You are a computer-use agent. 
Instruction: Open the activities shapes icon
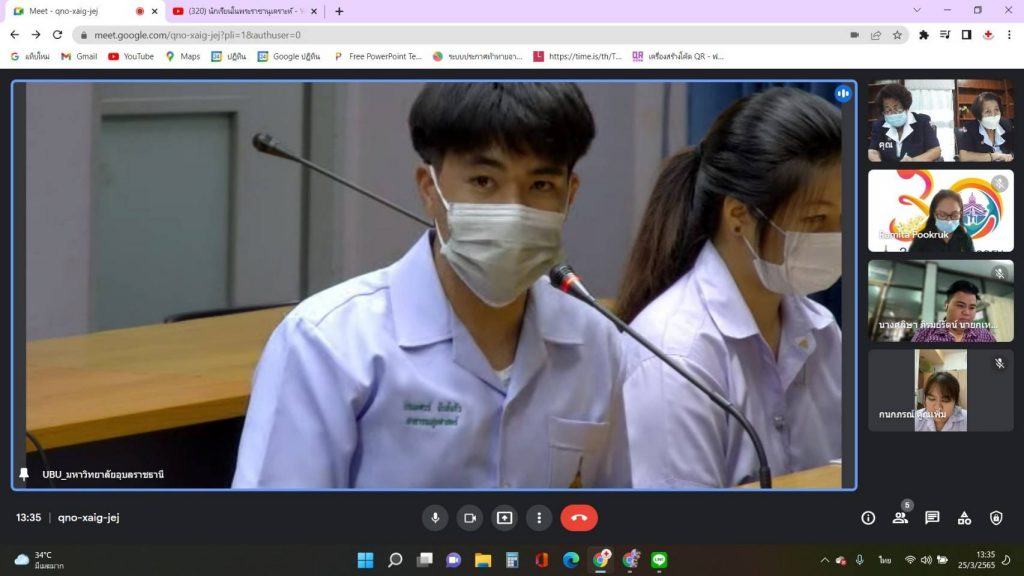(x=964, y=517)
